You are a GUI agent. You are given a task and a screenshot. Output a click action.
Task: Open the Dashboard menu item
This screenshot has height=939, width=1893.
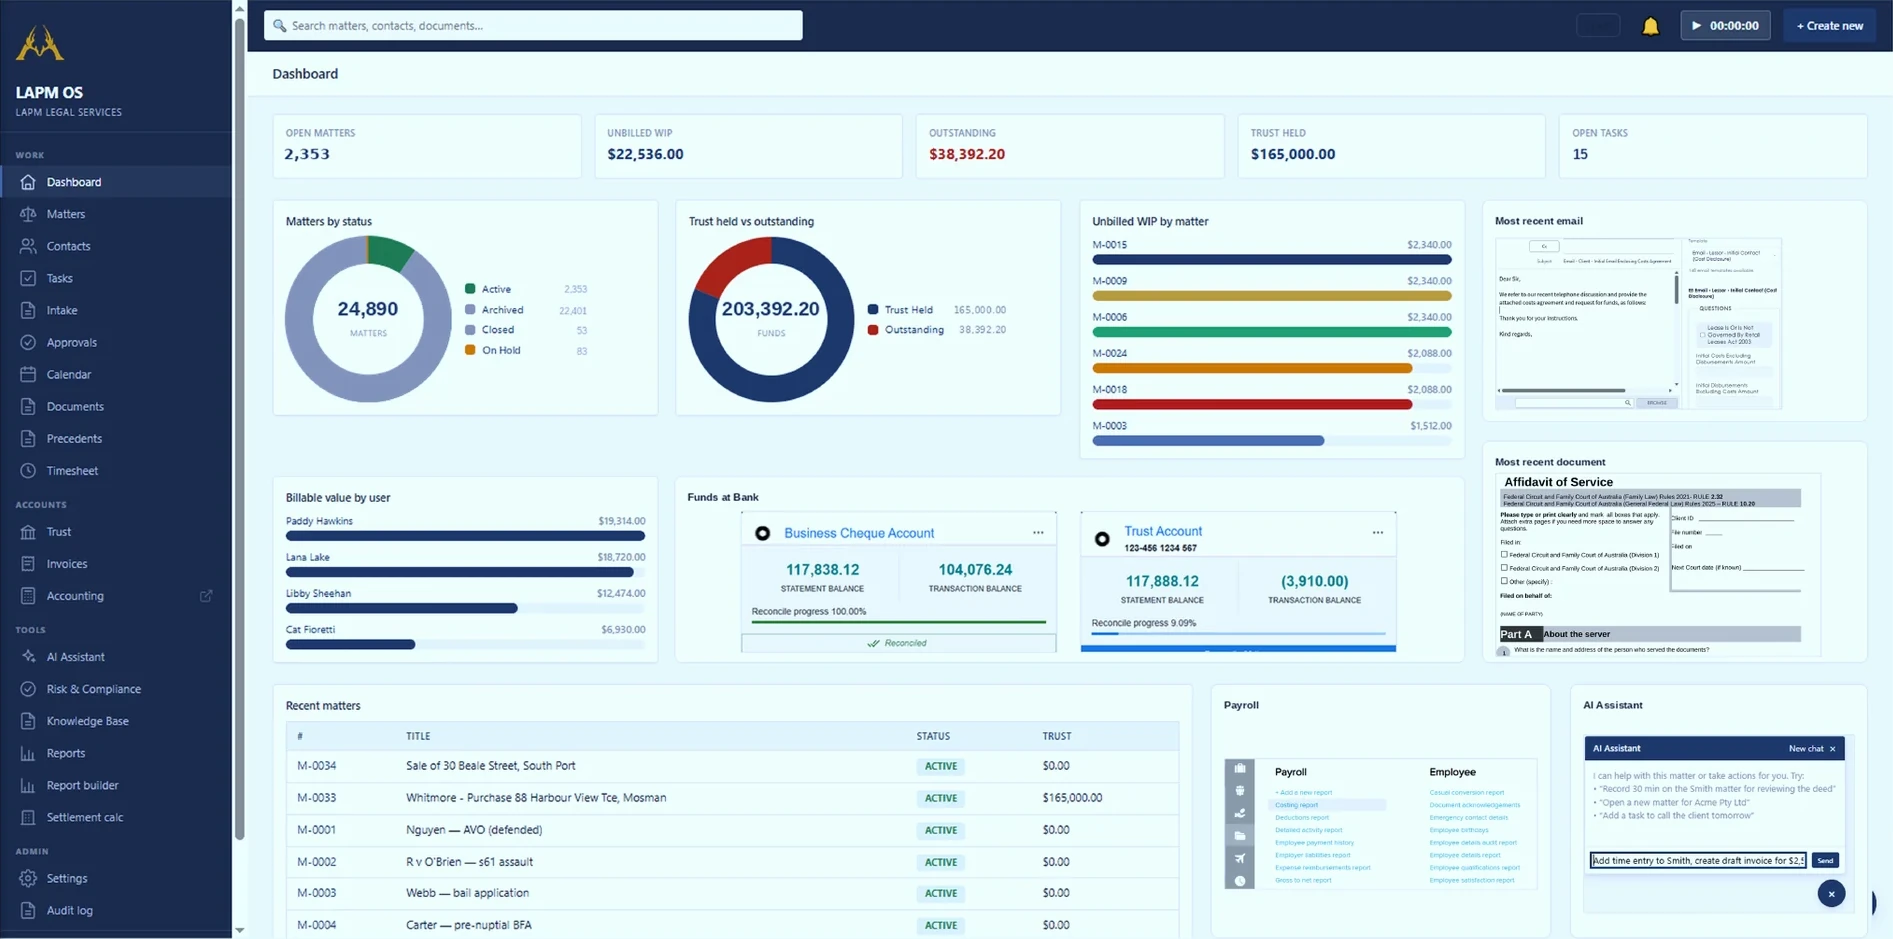(x=116, y=182)
